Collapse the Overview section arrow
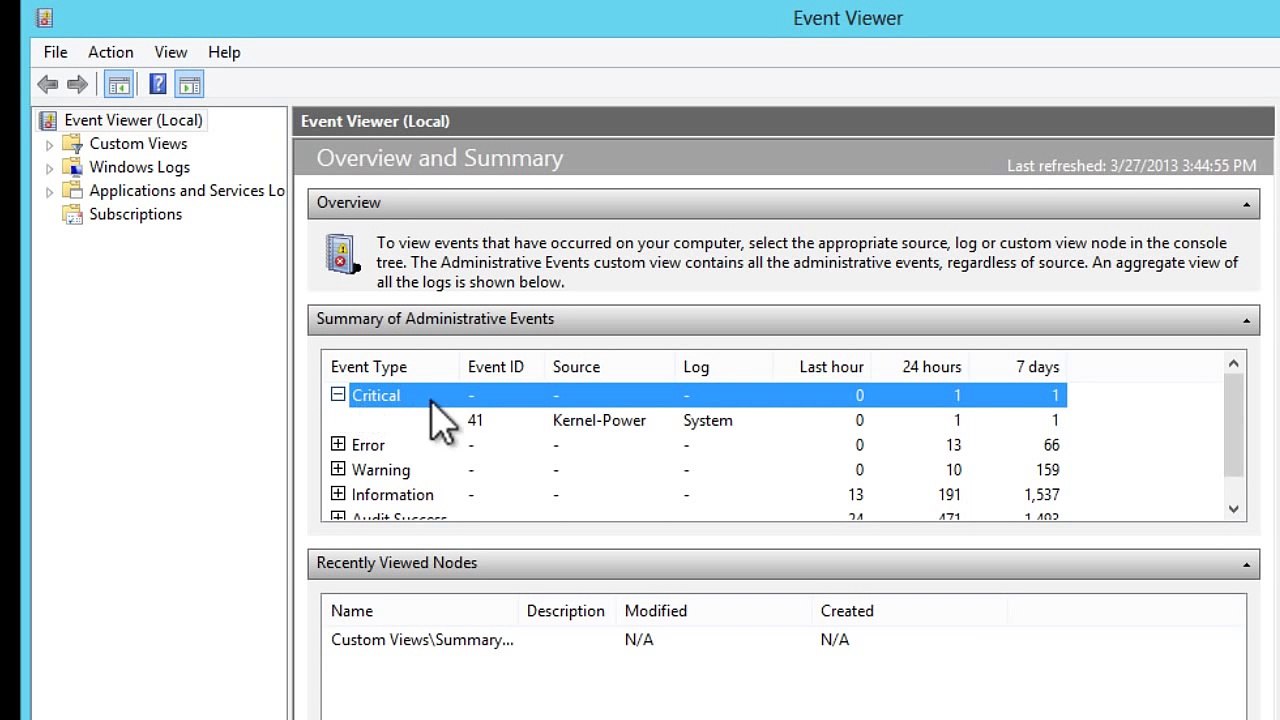 (1246, 204)
